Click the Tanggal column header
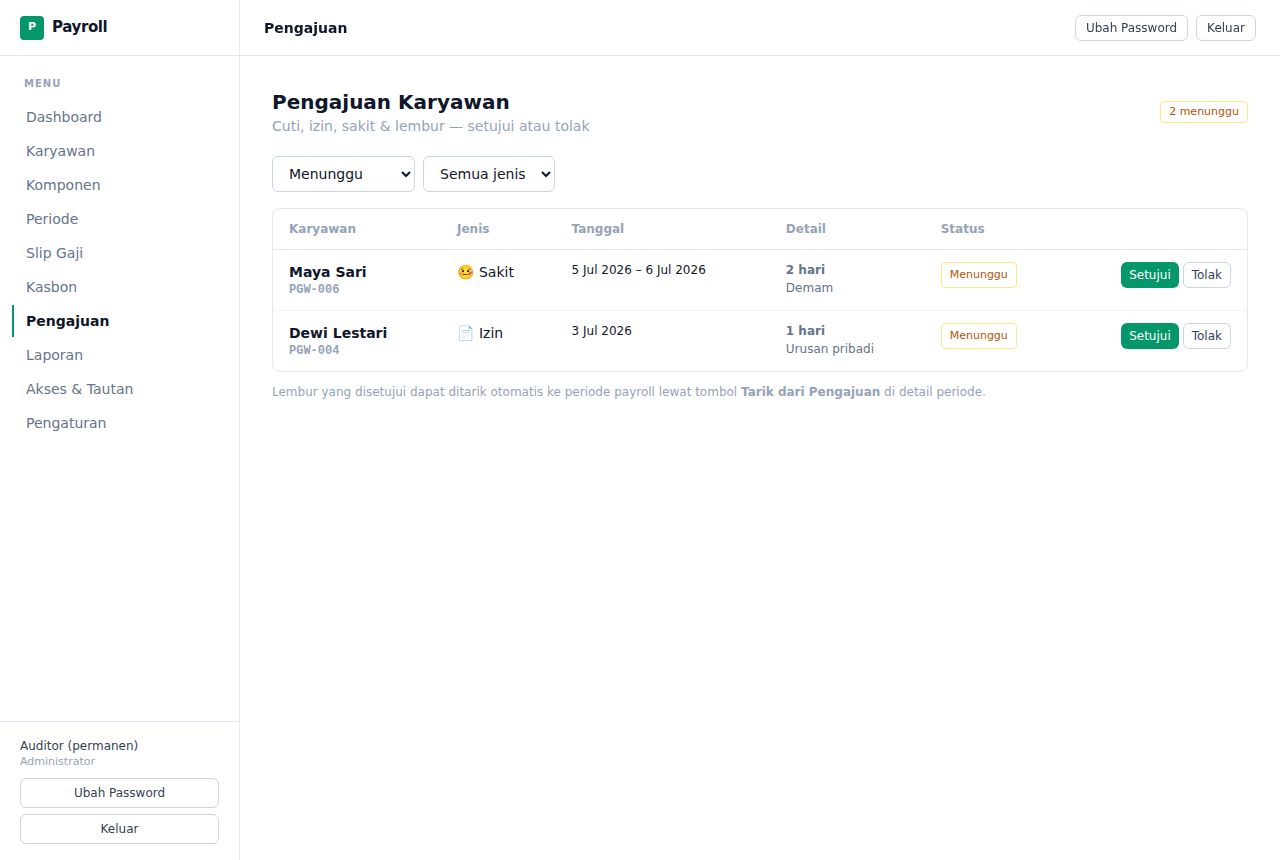Viewport: 1280px width, 860px height. tap(598, 229)
